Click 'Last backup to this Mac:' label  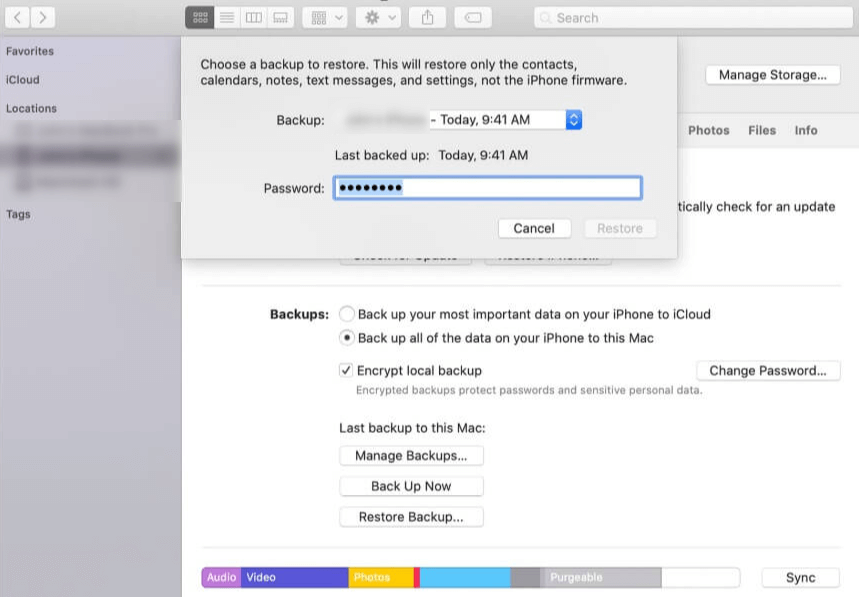tap(412, 428)
